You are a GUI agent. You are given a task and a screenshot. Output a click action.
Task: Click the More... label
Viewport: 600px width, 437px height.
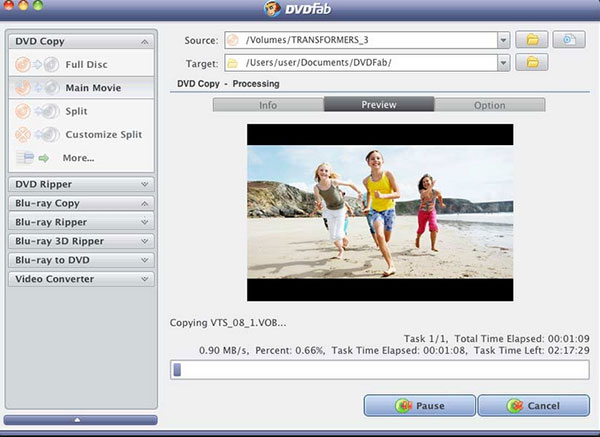point(78,158)
